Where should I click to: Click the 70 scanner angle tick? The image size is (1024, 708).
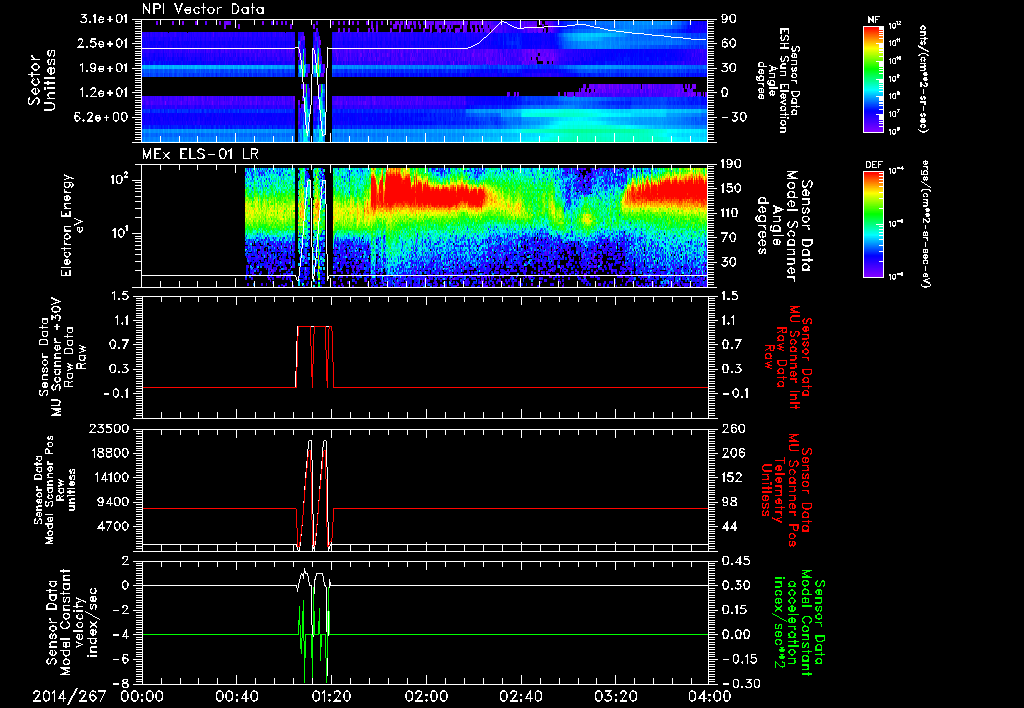[x=729, y=237]
